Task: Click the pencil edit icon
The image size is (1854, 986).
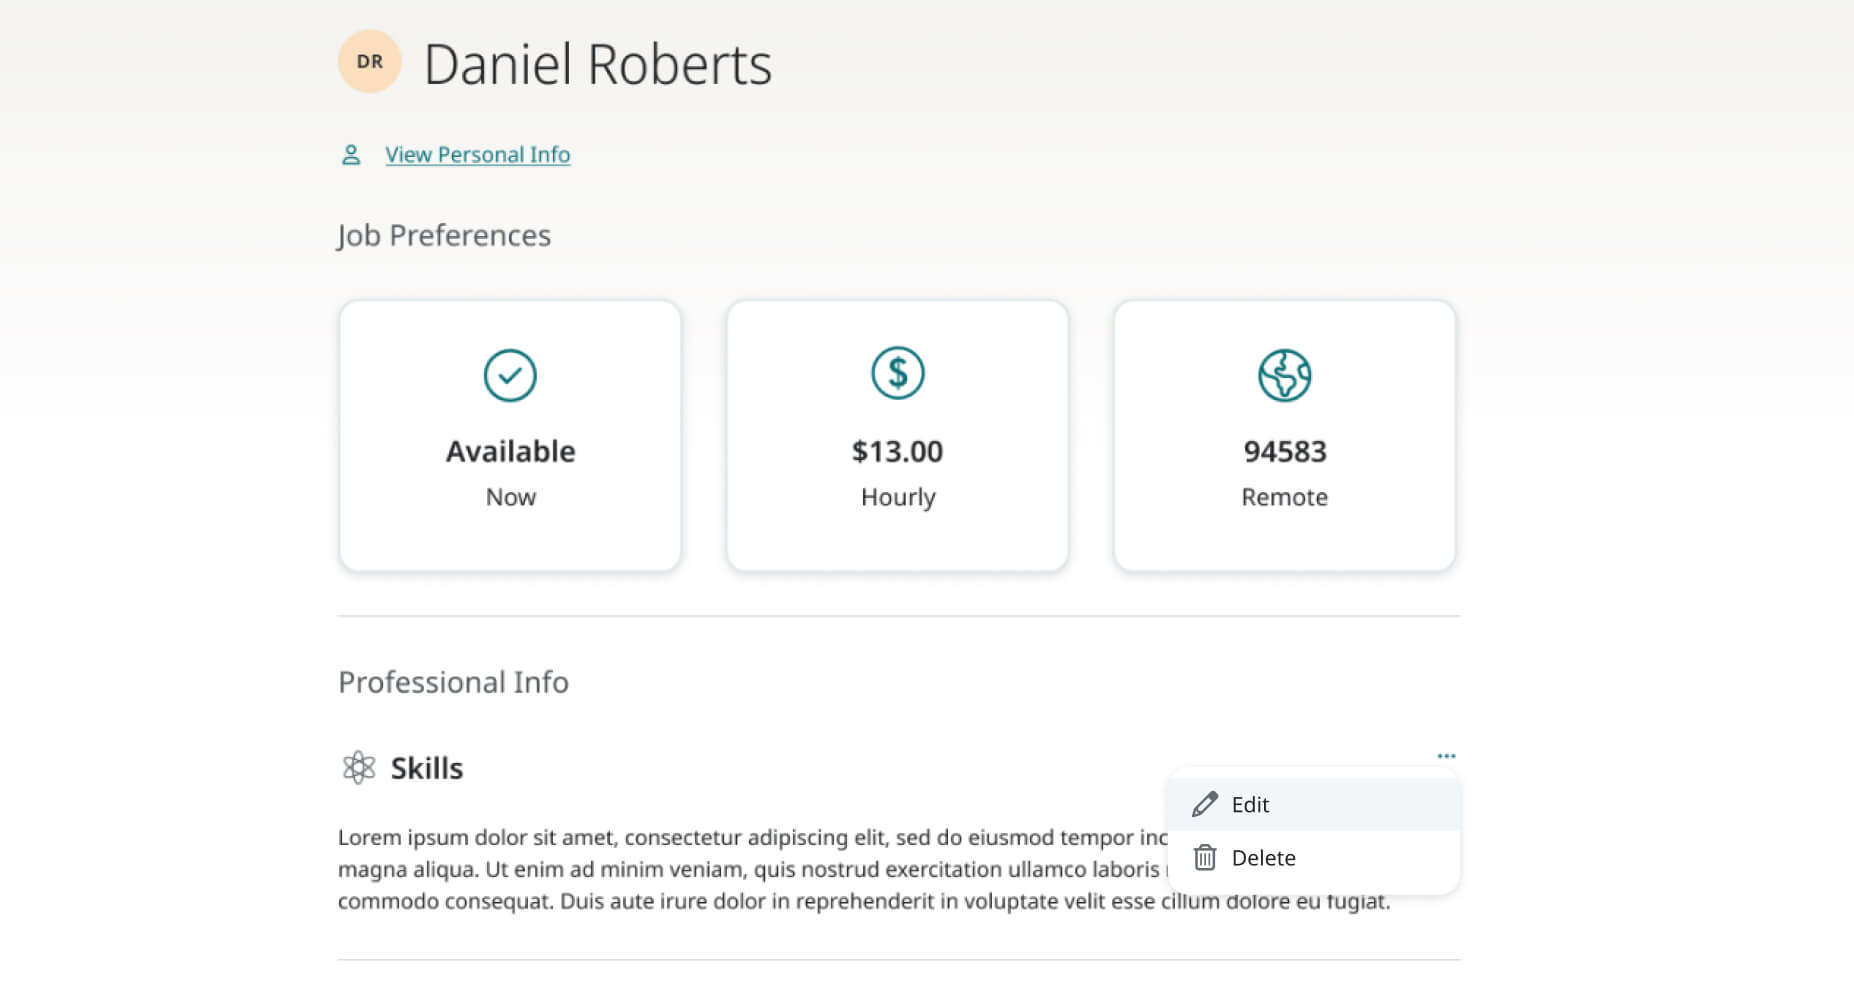Action: pos(1205,804)
